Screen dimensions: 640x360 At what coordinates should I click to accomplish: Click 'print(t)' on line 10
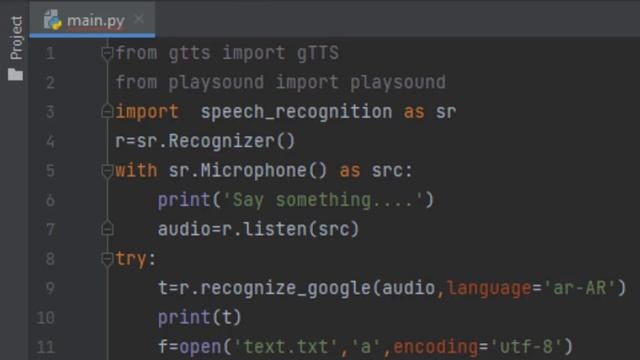200,318
